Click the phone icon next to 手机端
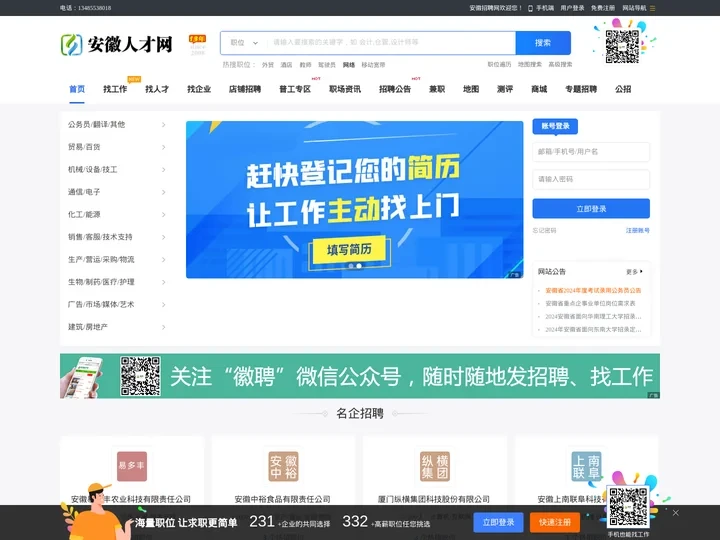Viewport: 720px width, 540px height. [x=530, y=8]
